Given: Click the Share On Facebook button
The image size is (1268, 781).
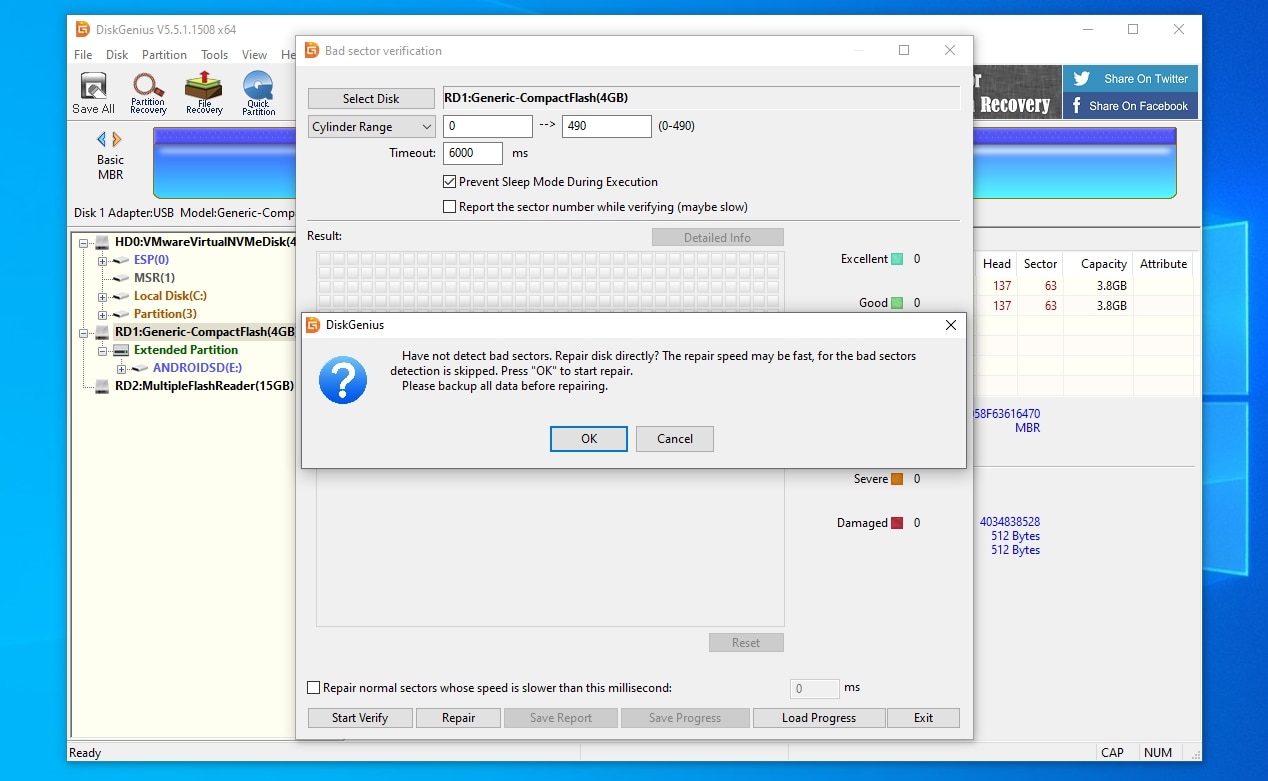Looking at the screenshot, I should [x=1130, y=106].
